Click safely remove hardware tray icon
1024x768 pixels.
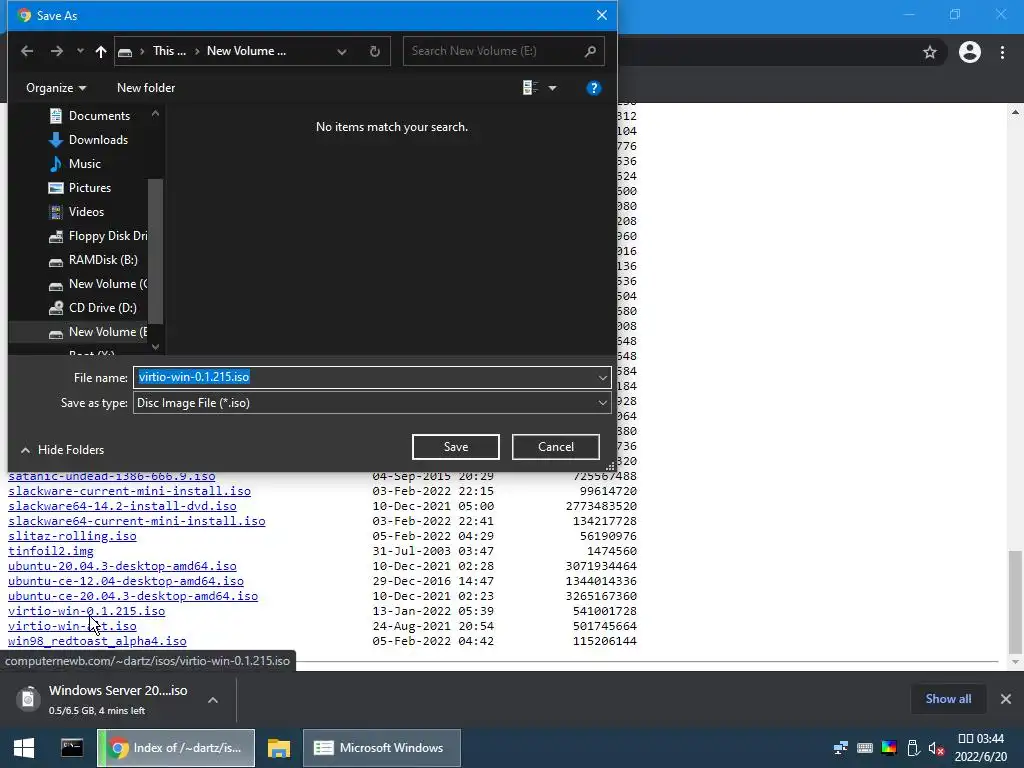pyautogui.click(x=913, y=748)
